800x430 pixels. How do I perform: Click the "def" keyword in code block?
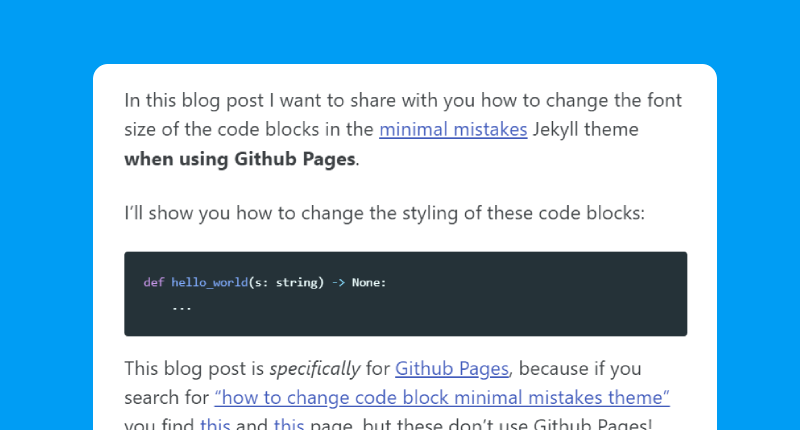[154, 282]
